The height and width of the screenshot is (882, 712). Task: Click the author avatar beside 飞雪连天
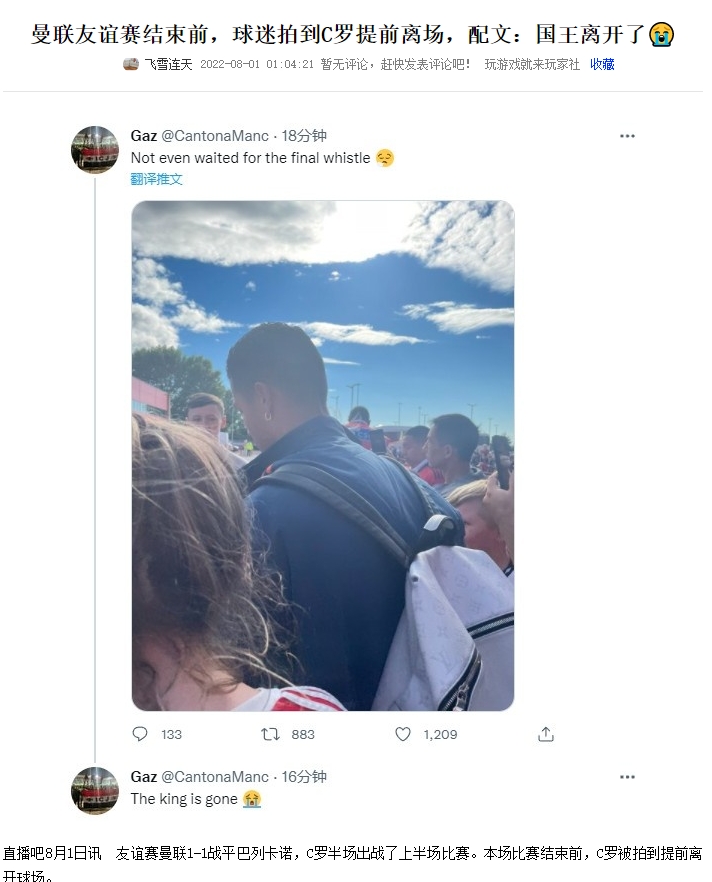tap(130, 64)
